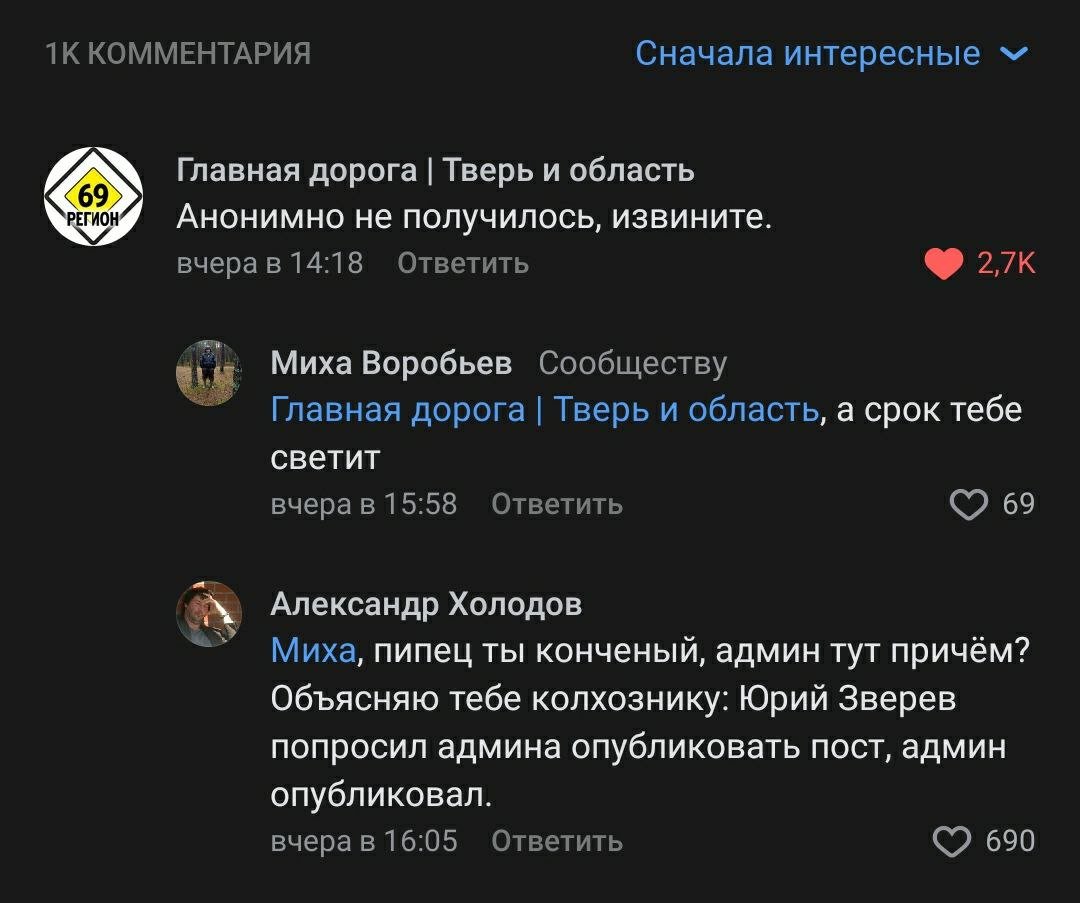The height and width of the screenshot is (903, 1080).
Task: Reply to Александр Холодов's comment via 'Ответить'
Action: click(x=557, y=842)
